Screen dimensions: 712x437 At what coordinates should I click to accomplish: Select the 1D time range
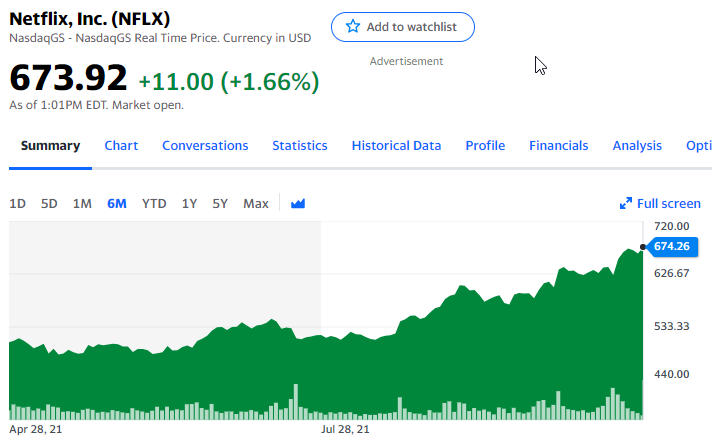(18, 204)
